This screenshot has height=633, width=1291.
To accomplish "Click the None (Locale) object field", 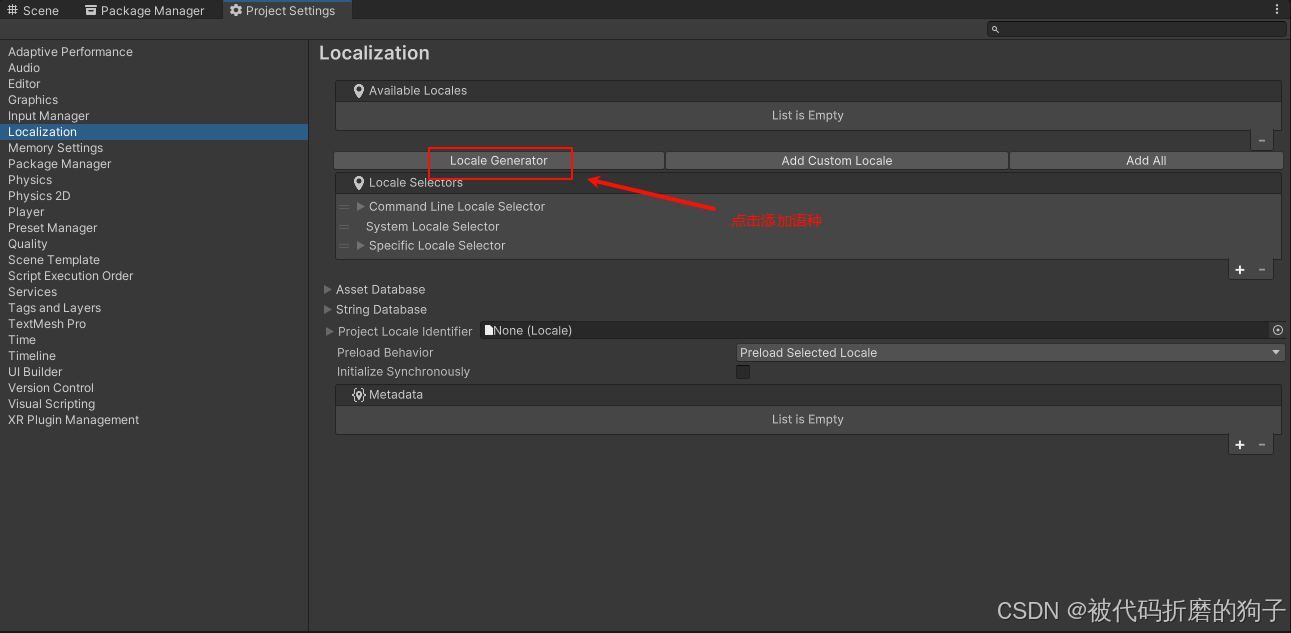I will point(875,330).
